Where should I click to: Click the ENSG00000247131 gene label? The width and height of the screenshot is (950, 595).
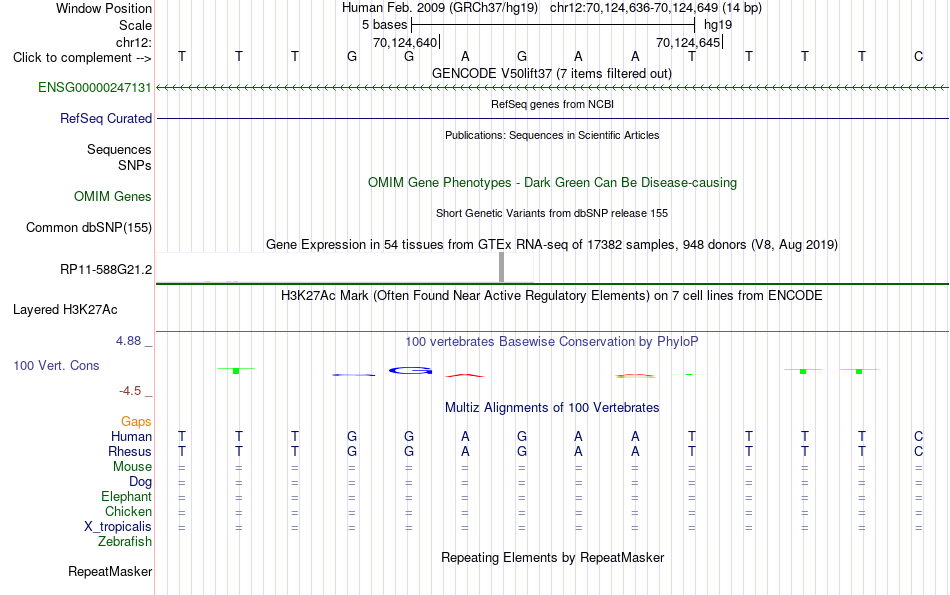pyautogui.click(x=95, y=87)
